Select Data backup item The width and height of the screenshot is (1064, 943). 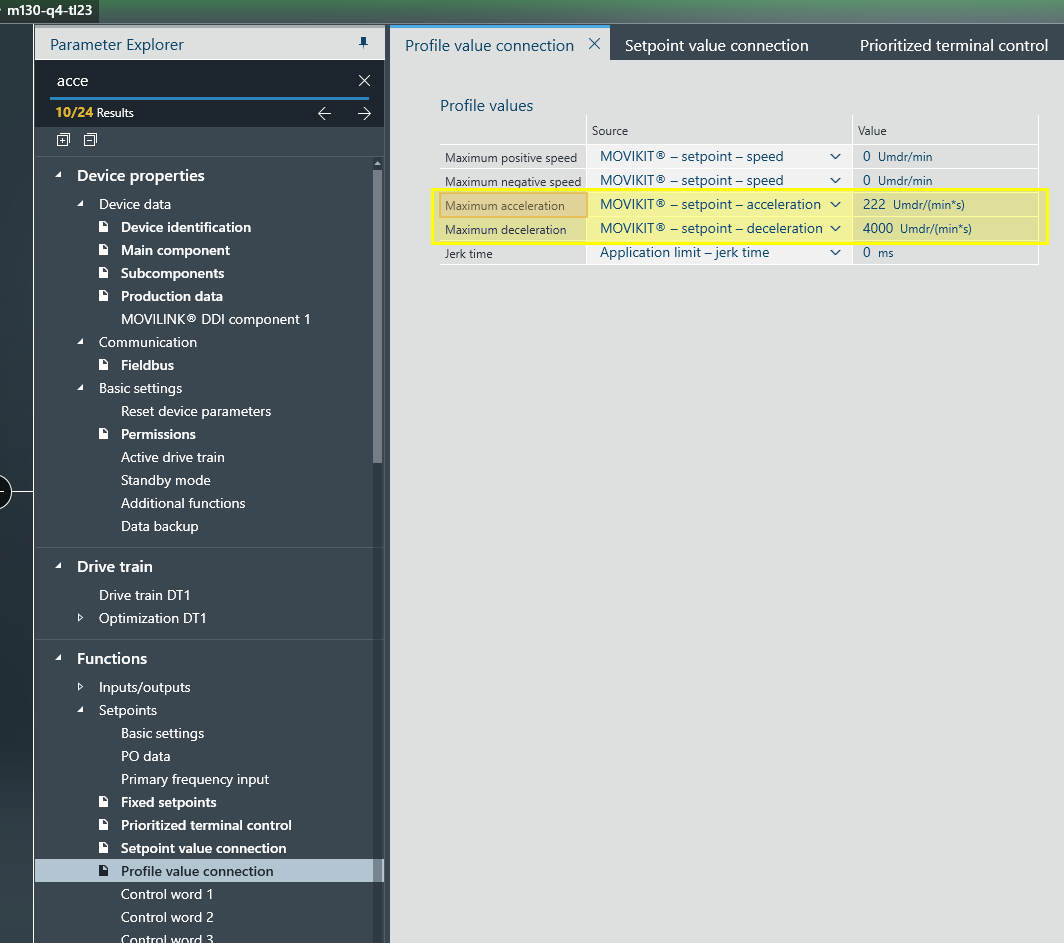[x=159, y=526]
